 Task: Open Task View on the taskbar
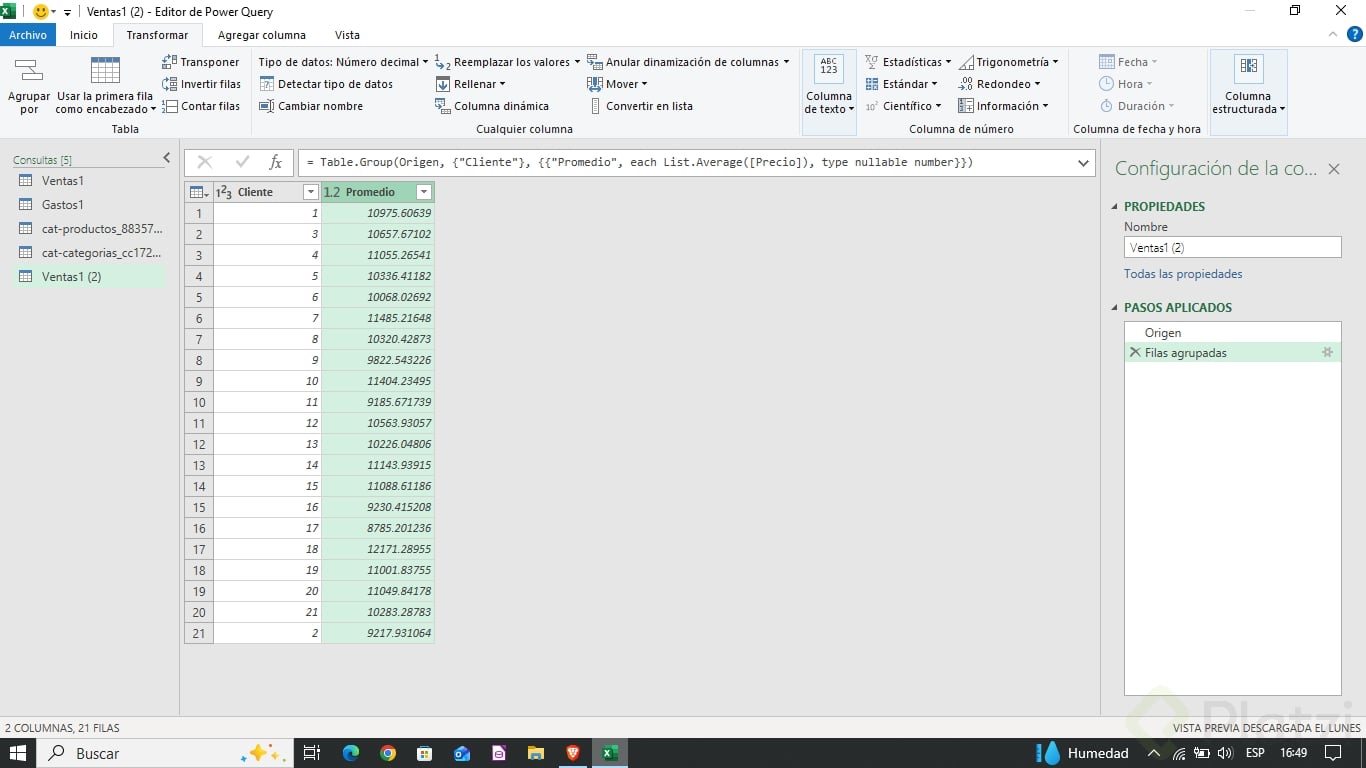(311, 753)
